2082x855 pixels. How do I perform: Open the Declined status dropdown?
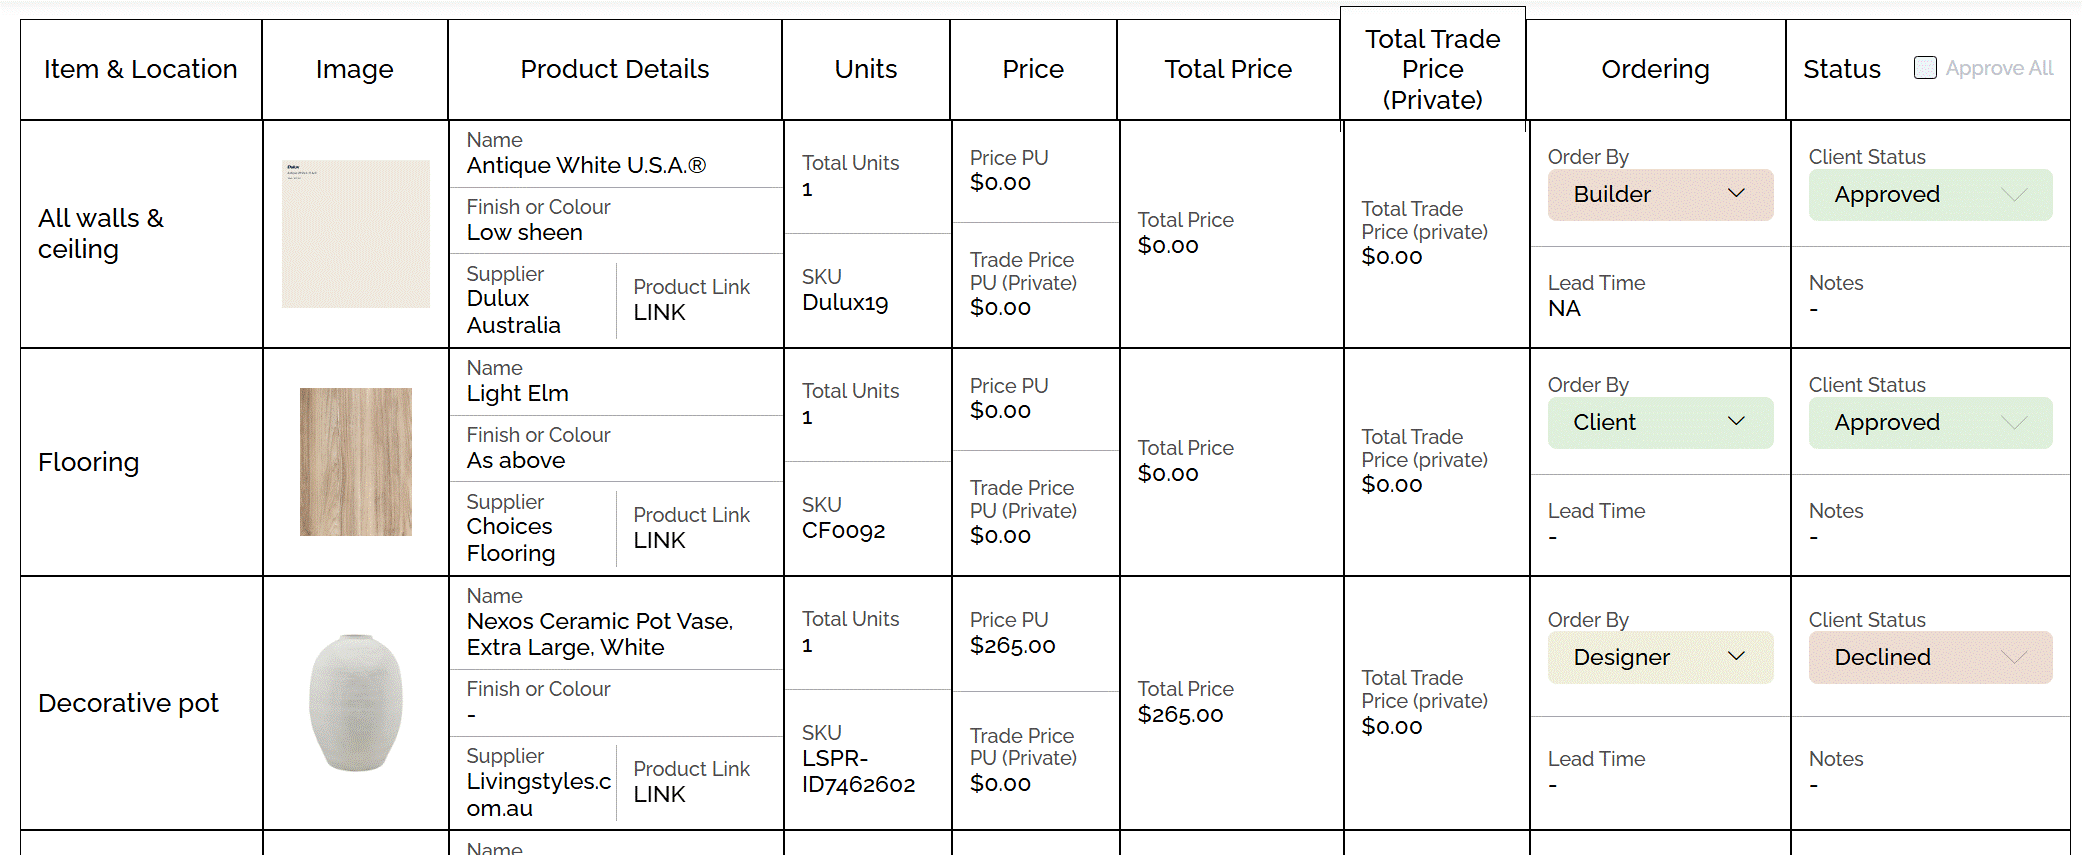coord(1929,657)
